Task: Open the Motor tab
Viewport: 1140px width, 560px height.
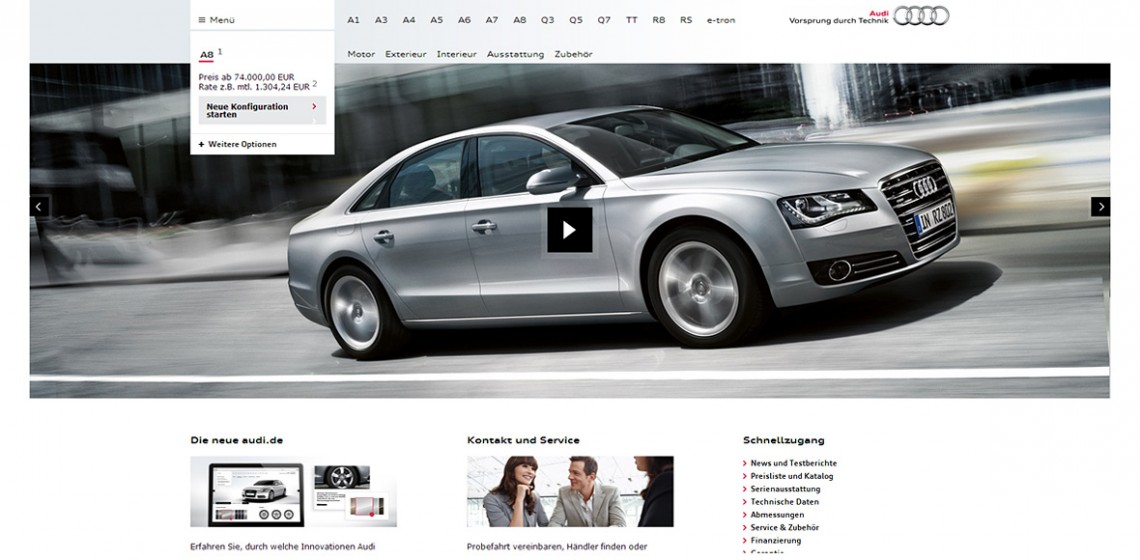Action: [x=361, y=55]
